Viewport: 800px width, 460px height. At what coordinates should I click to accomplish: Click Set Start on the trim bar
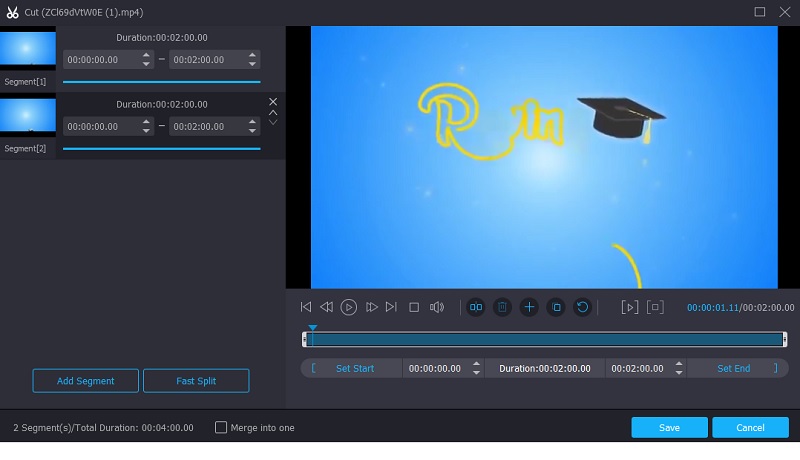tap(354, 368)
